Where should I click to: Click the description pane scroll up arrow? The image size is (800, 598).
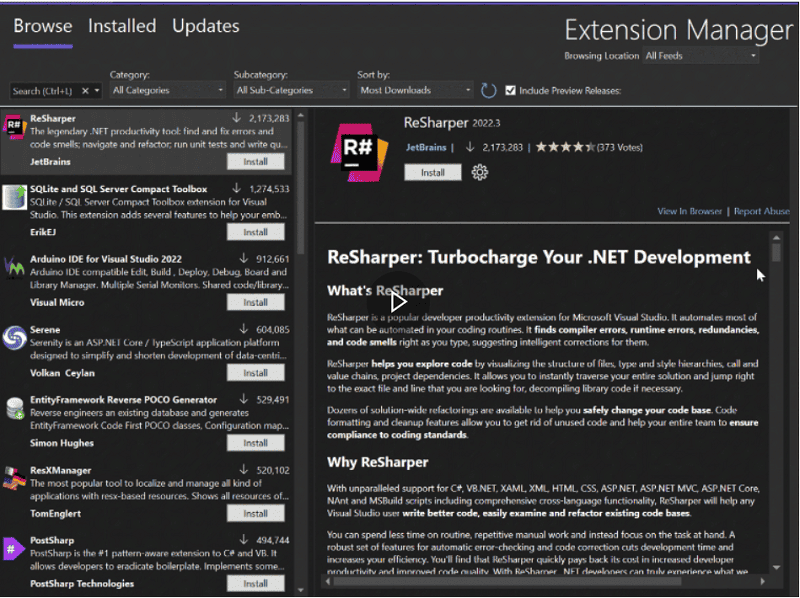[x=777, y=237]
